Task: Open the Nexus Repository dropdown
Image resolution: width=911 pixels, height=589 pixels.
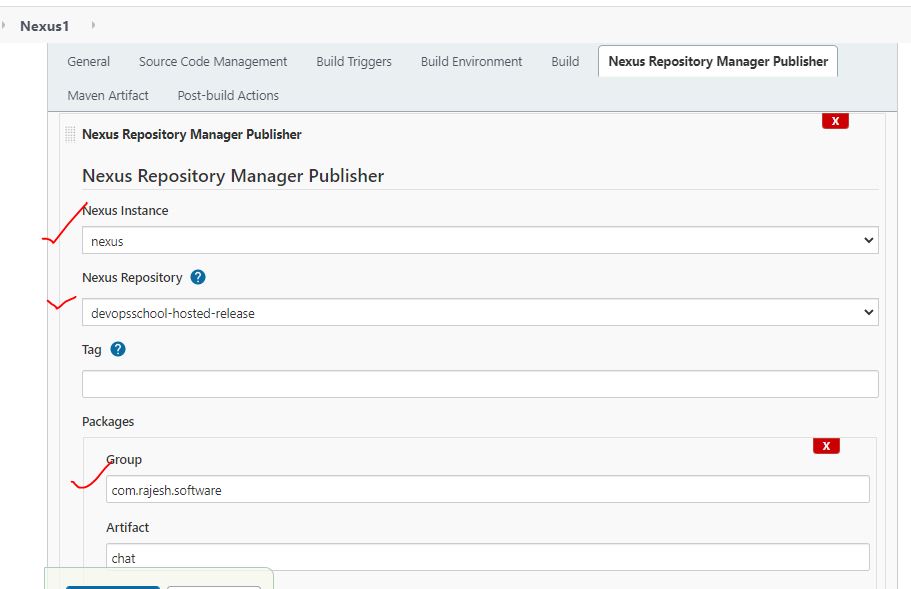Action: 480,313
